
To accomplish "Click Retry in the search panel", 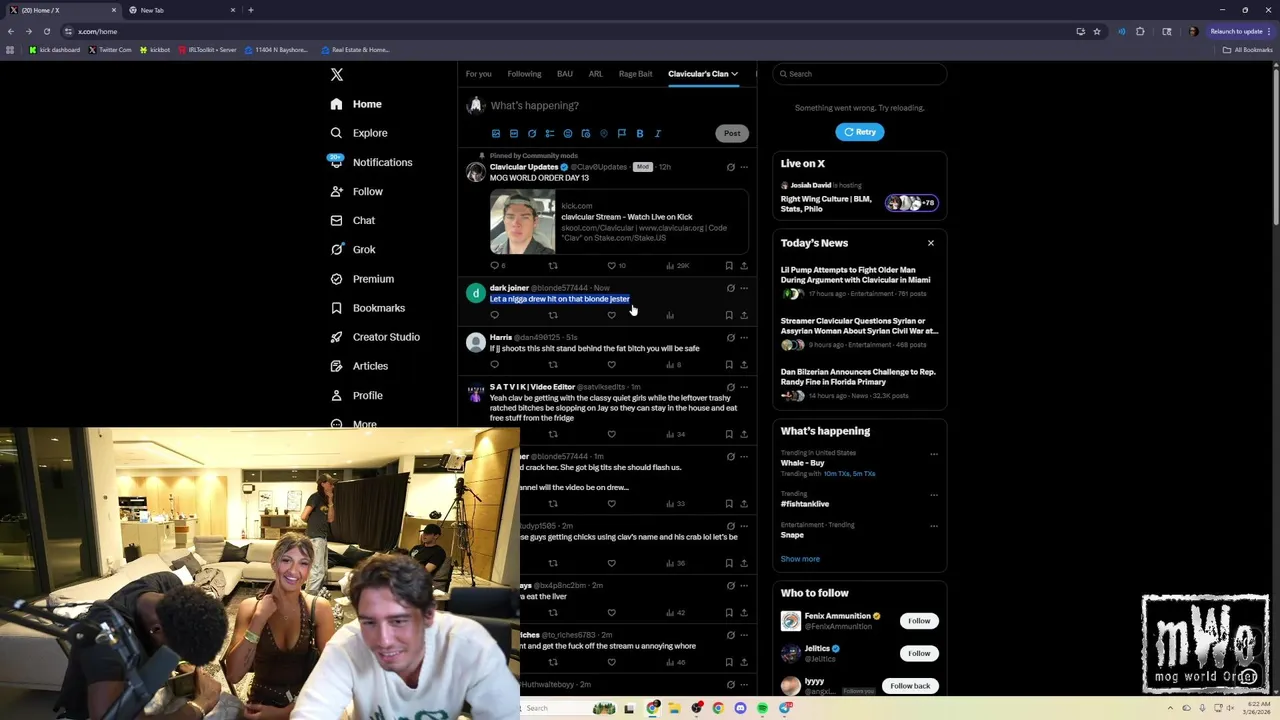I will pos(860,132).
